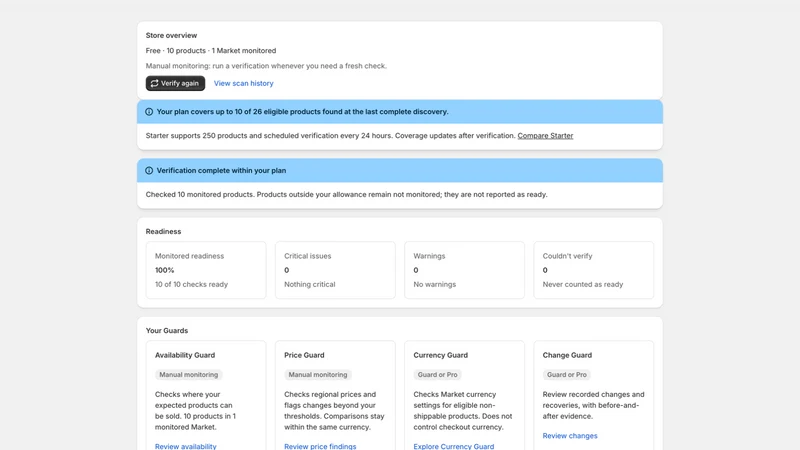Click Manual monitoring badge under Availability Guard
800x450 pixels.
click(188, 374)
